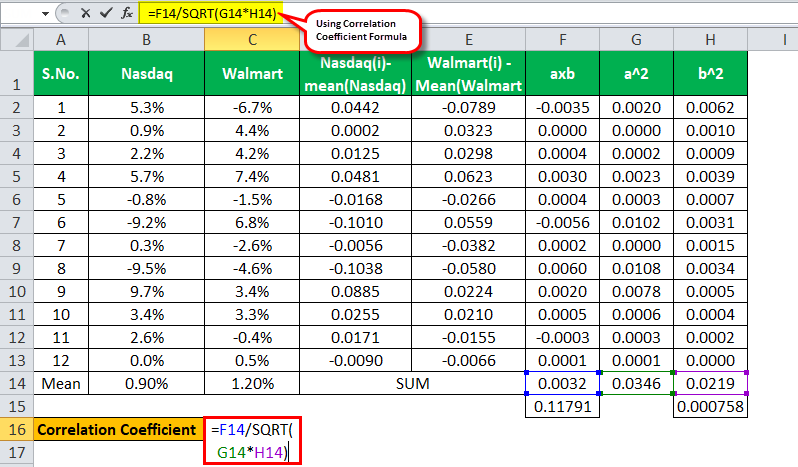
Task: Click the Enter checkmark icon in formula bar
Action: [x=106, y=13]
